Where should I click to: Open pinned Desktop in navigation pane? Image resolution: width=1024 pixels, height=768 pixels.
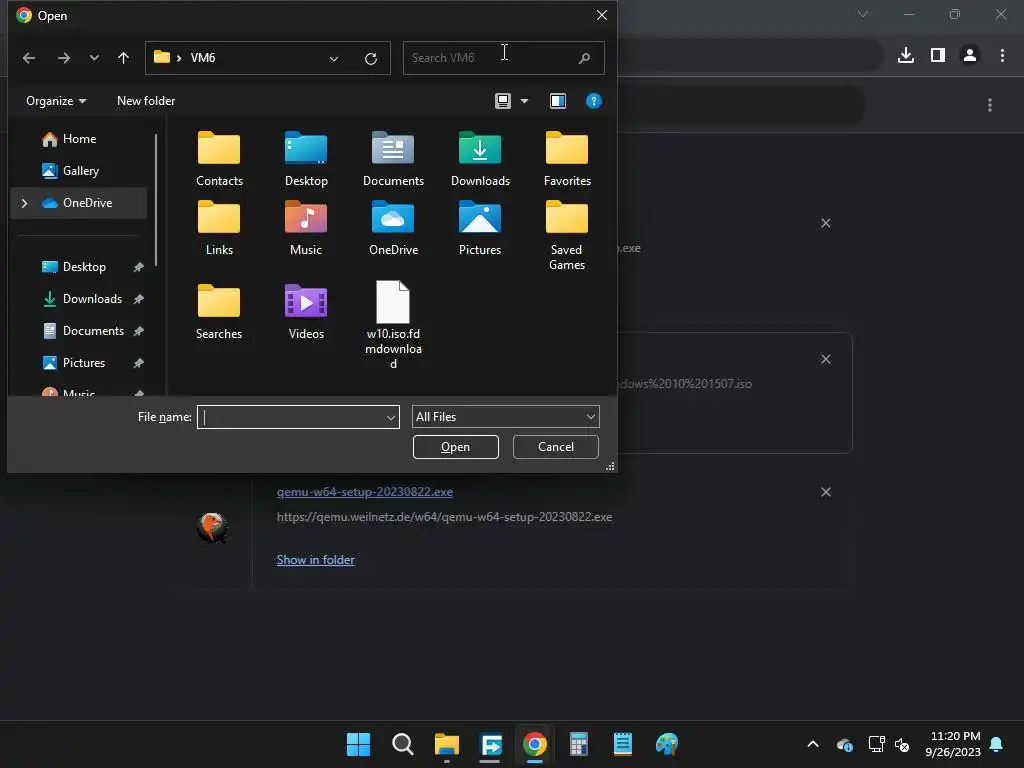pos(84,266)
